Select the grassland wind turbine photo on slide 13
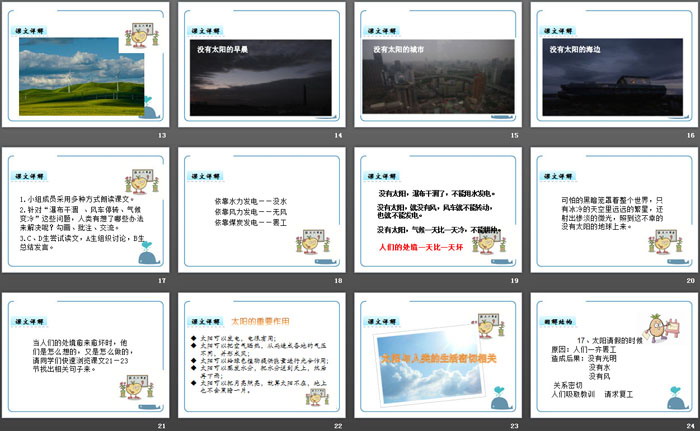Viewport: 700px width, 431px height. (82, 72)
